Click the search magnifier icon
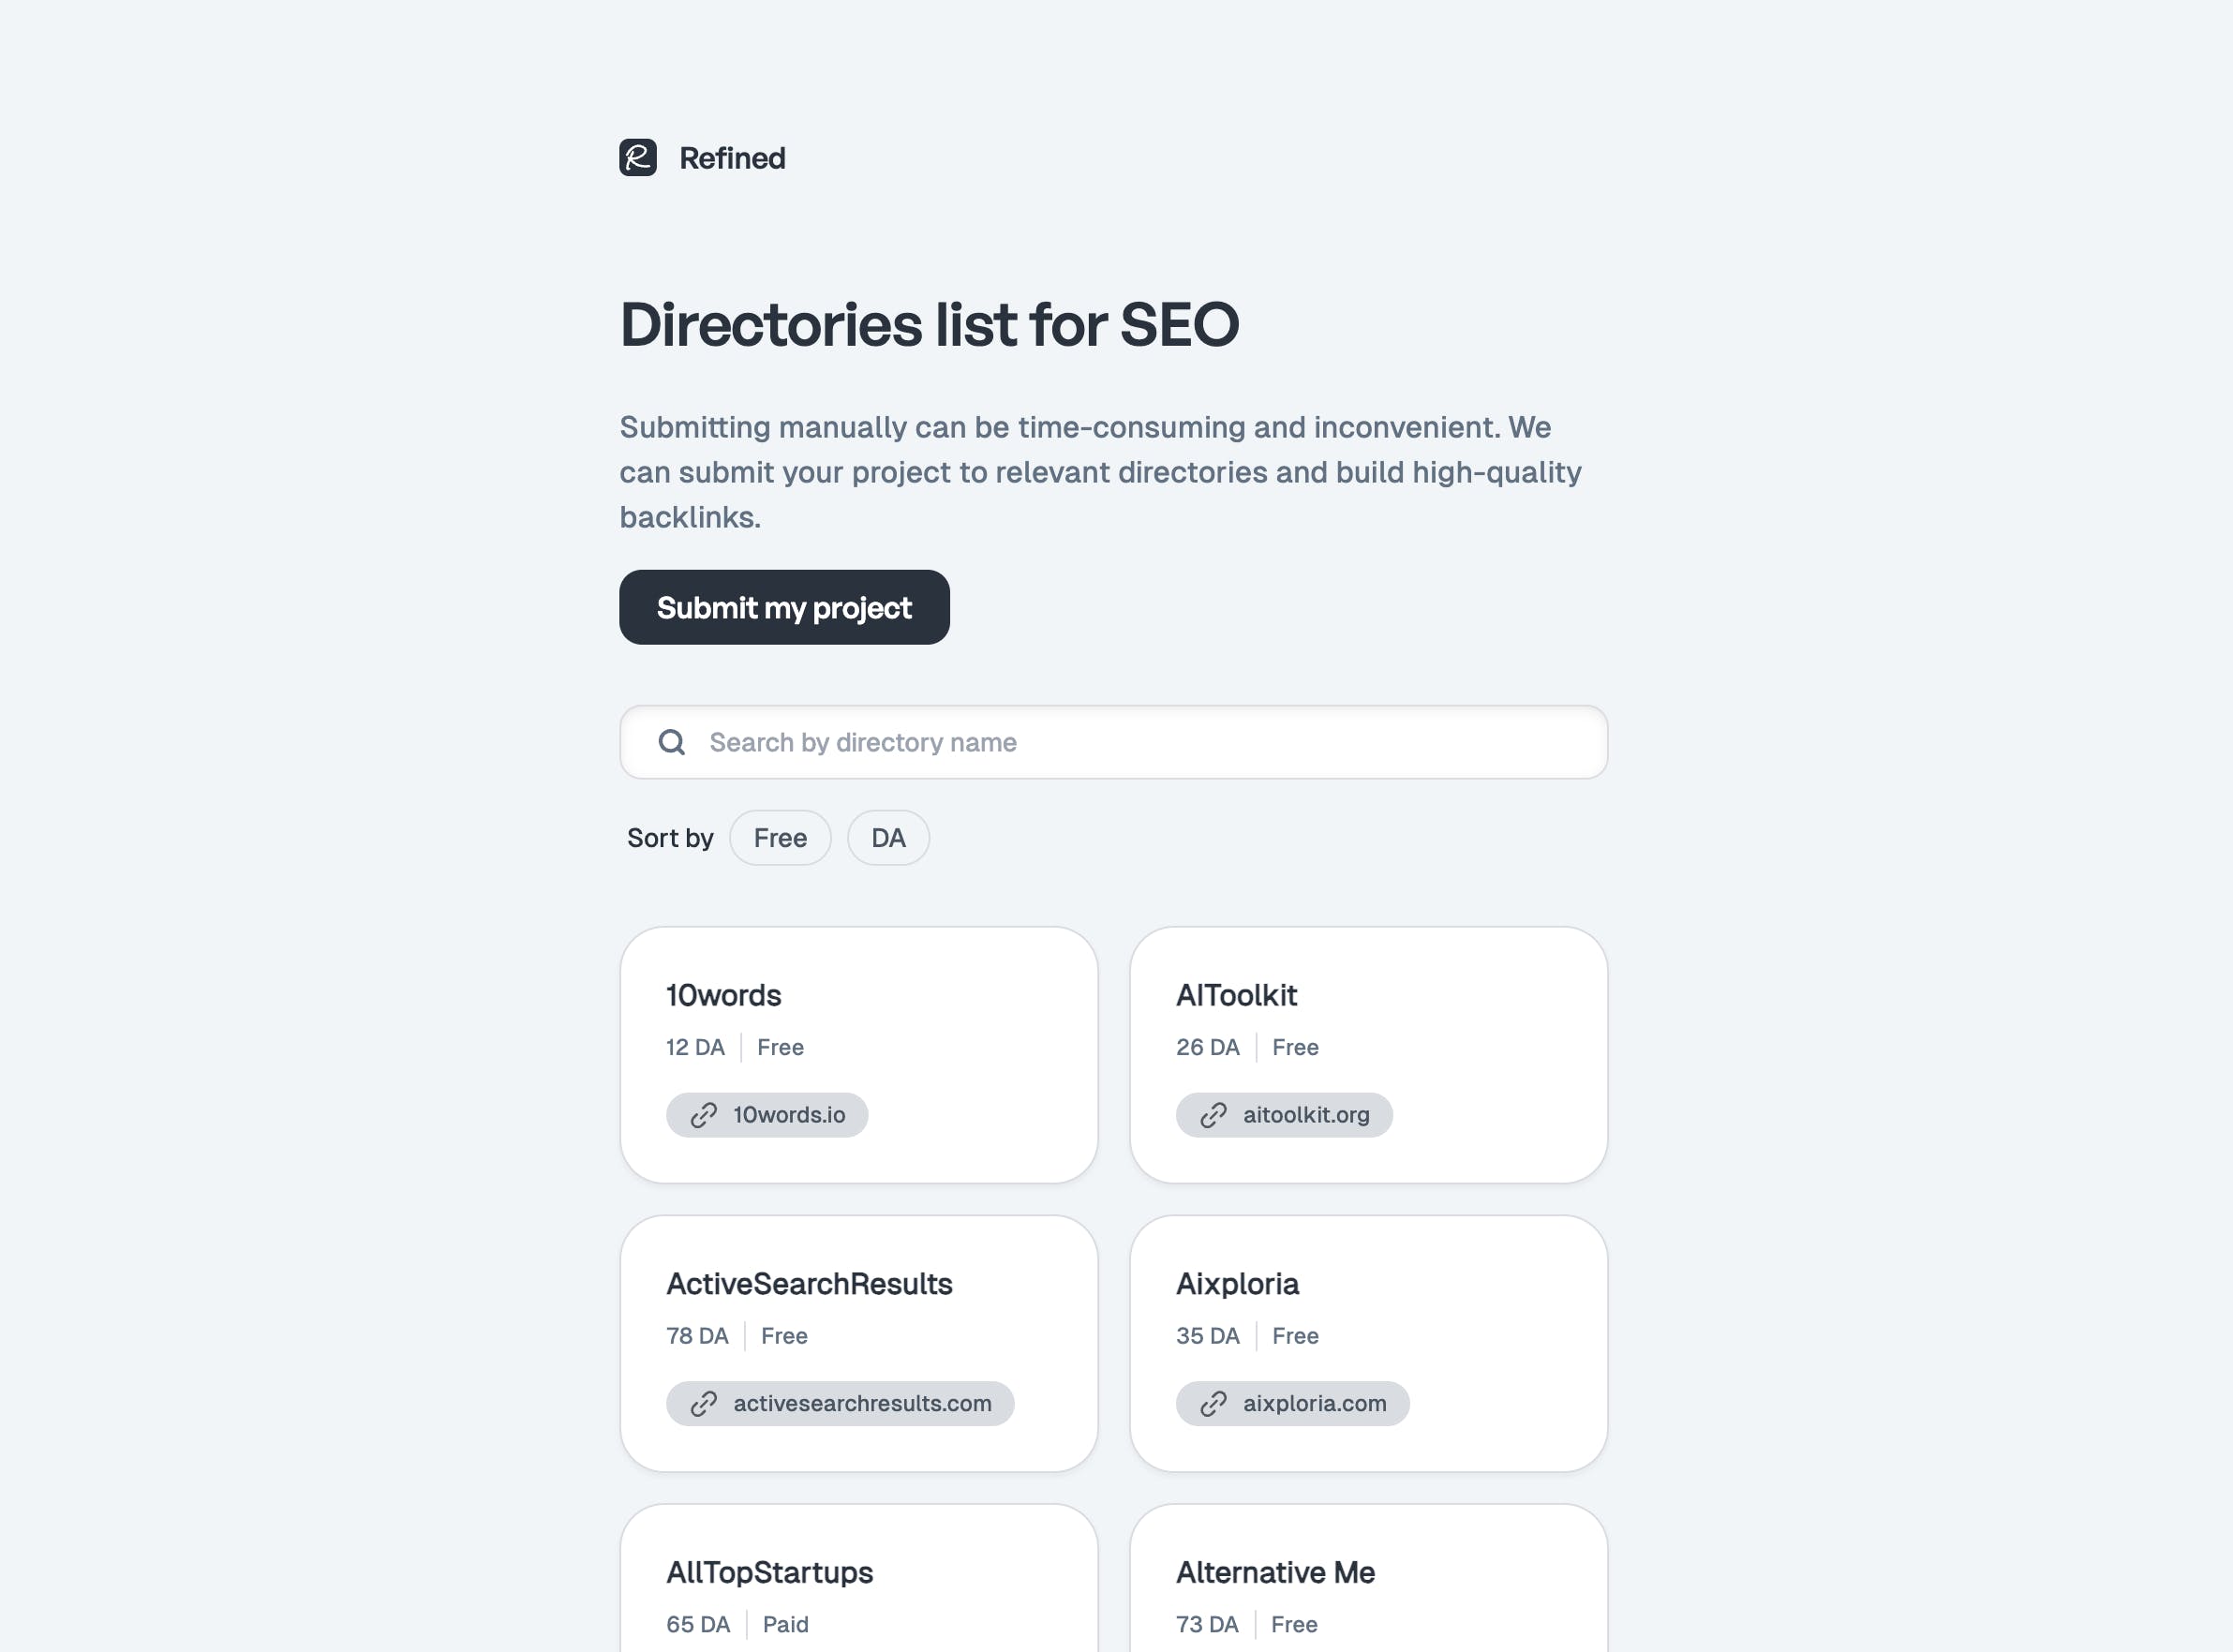The width and height of the screenshot is (2233, 1652). click(673, 741)
